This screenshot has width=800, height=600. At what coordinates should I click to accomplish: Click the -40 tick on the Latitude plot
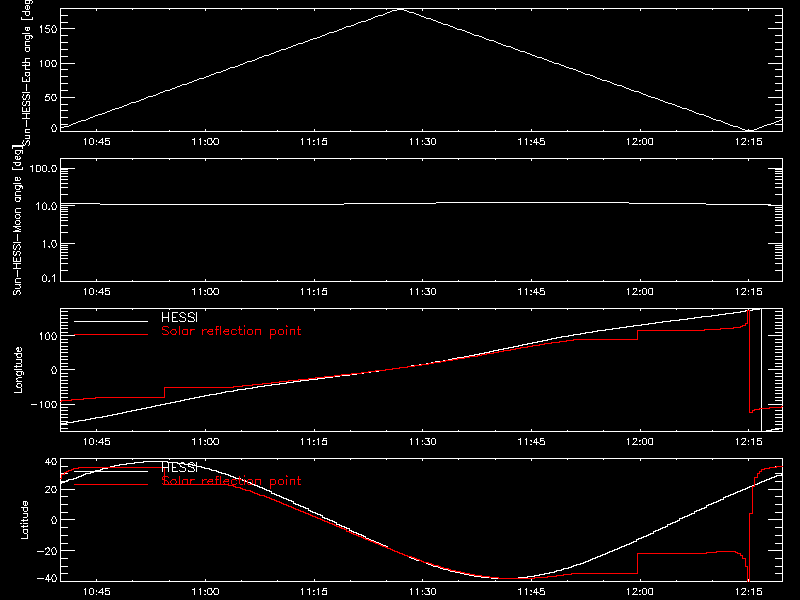tap(48, 578)
